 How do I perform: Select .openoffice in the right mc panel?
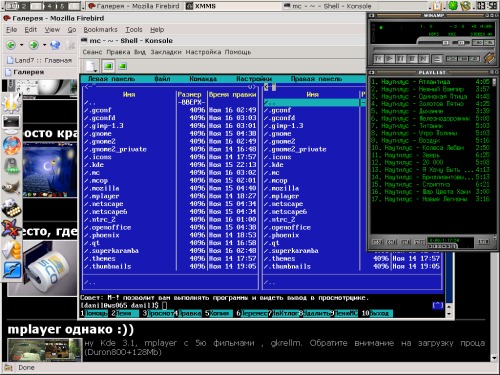click(311, 227)
